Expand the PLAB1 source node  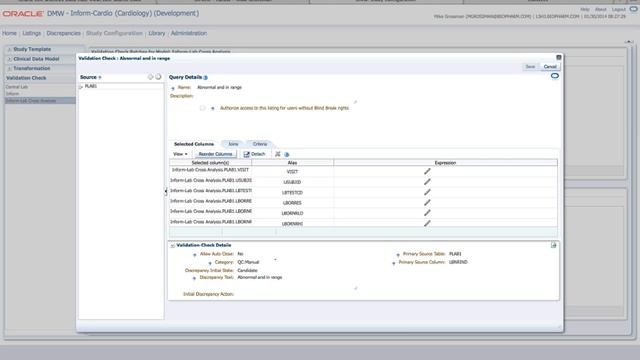pyautogui.click(x=81, y=87)
